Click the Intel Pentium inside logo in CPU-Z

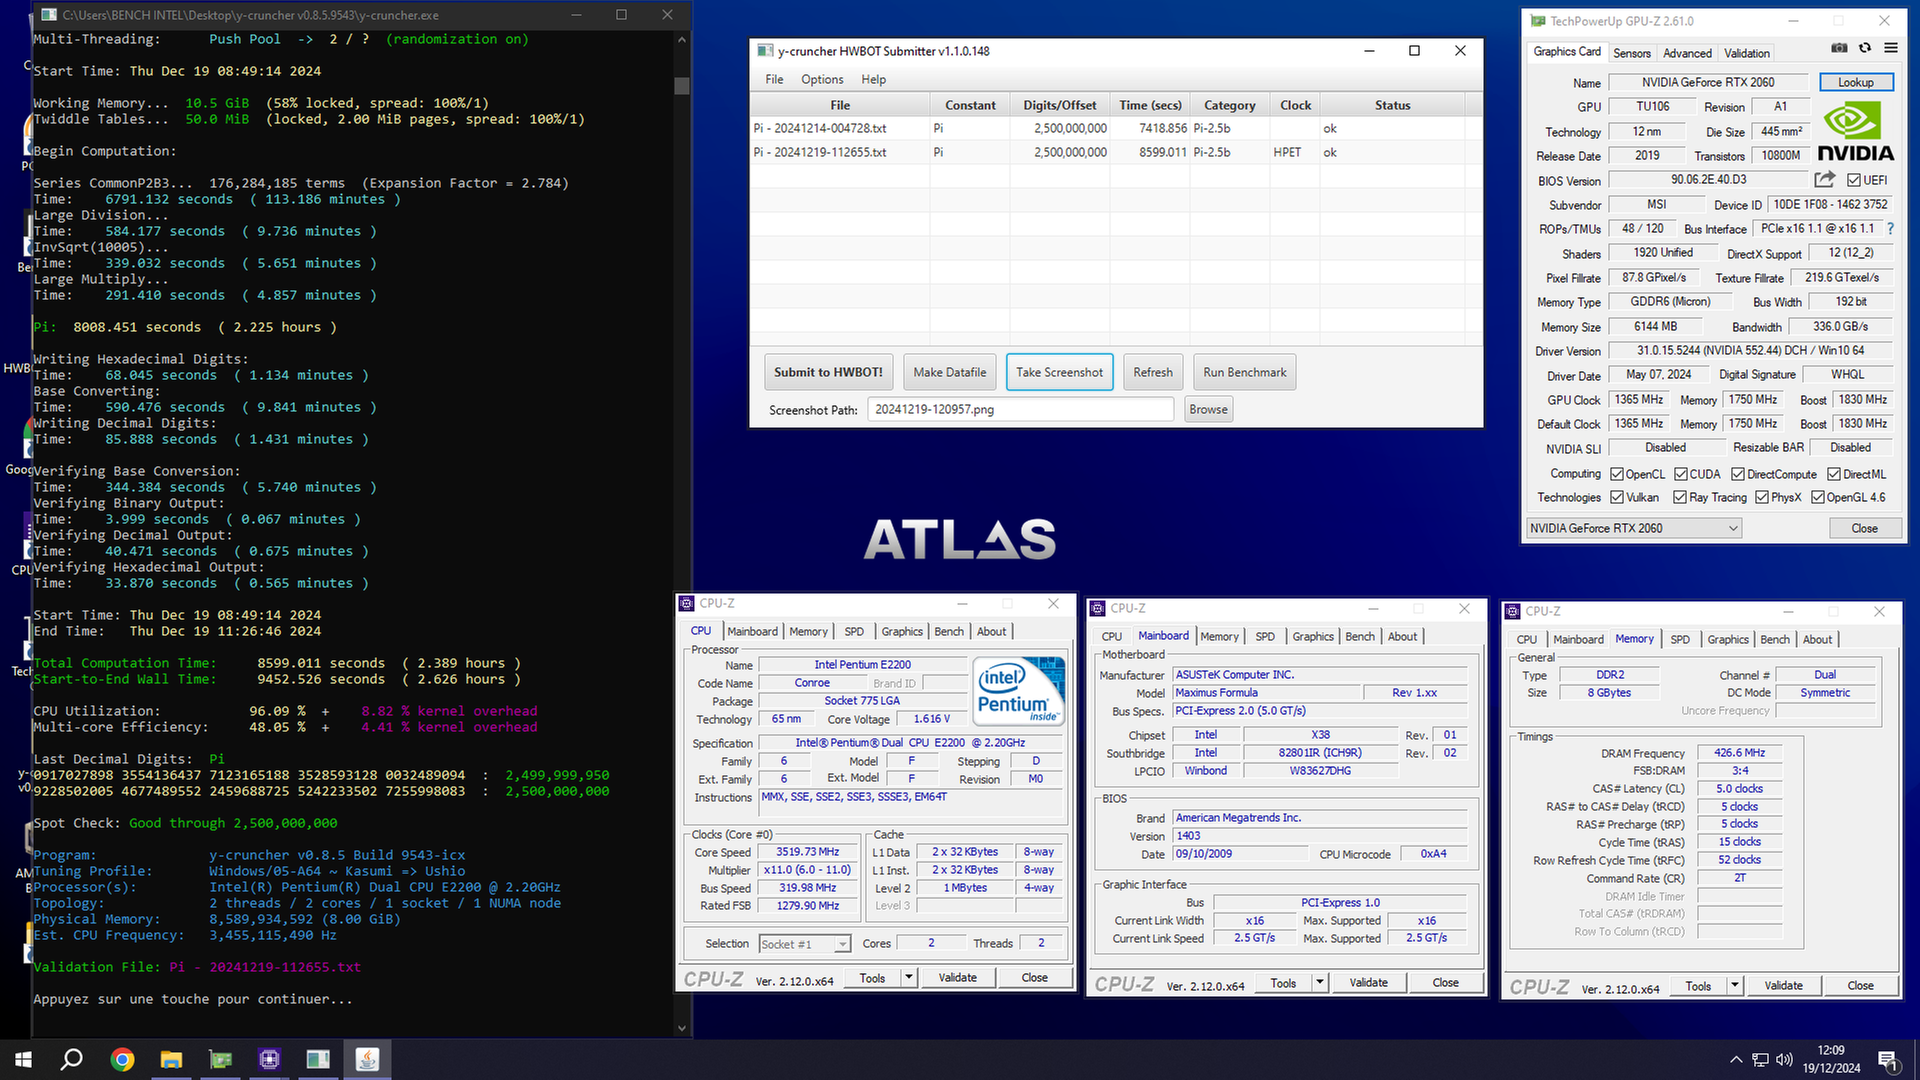tap(1019, 691)
